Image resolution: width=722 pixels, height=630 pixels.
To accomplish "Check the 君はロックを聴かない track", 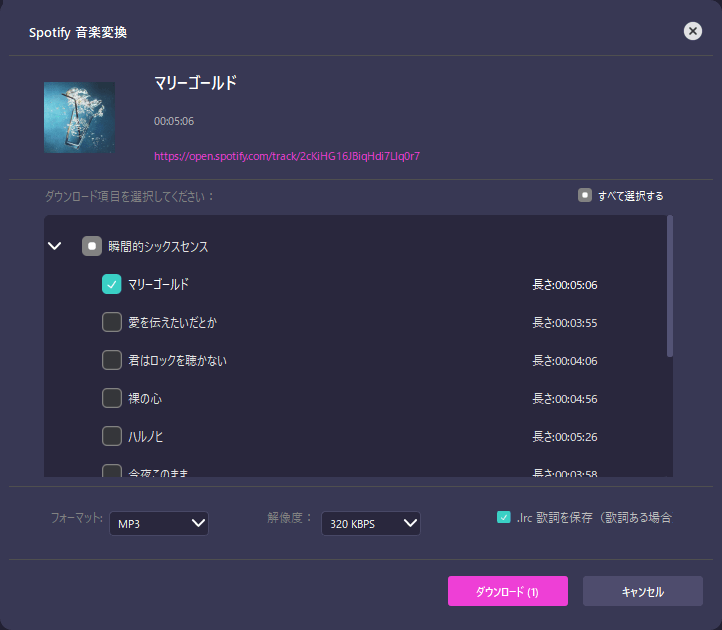I will pyautogui.click(x=112, y=360).
